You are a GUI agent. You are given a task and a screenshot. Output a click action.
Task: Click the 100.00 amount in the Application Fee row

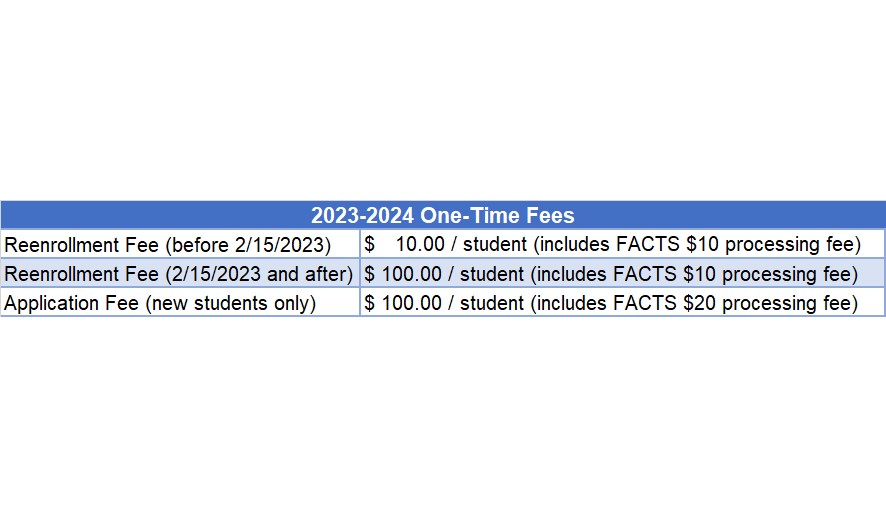point(411,303)
